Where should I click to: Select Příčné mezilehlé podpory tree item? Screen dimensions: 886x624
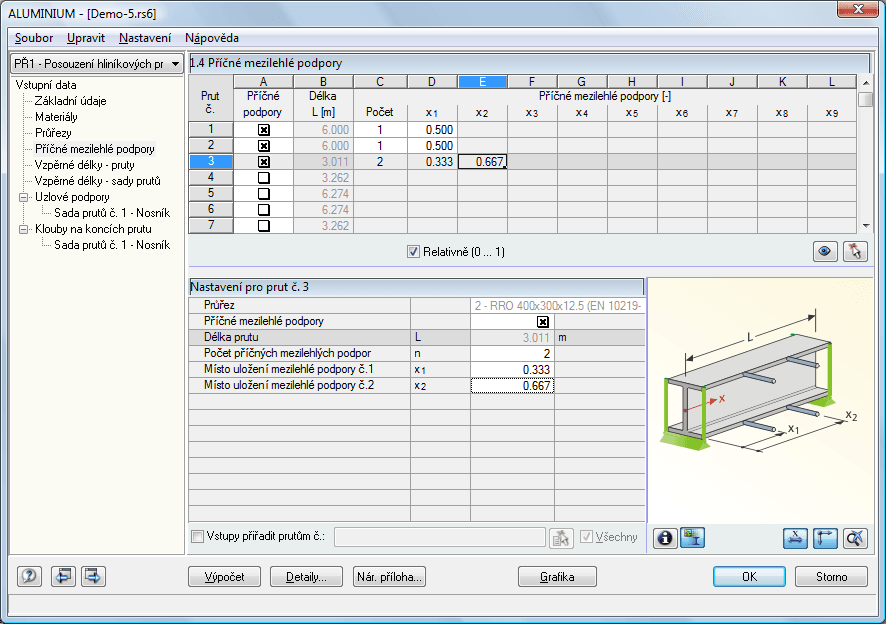[x=94, y=149]
